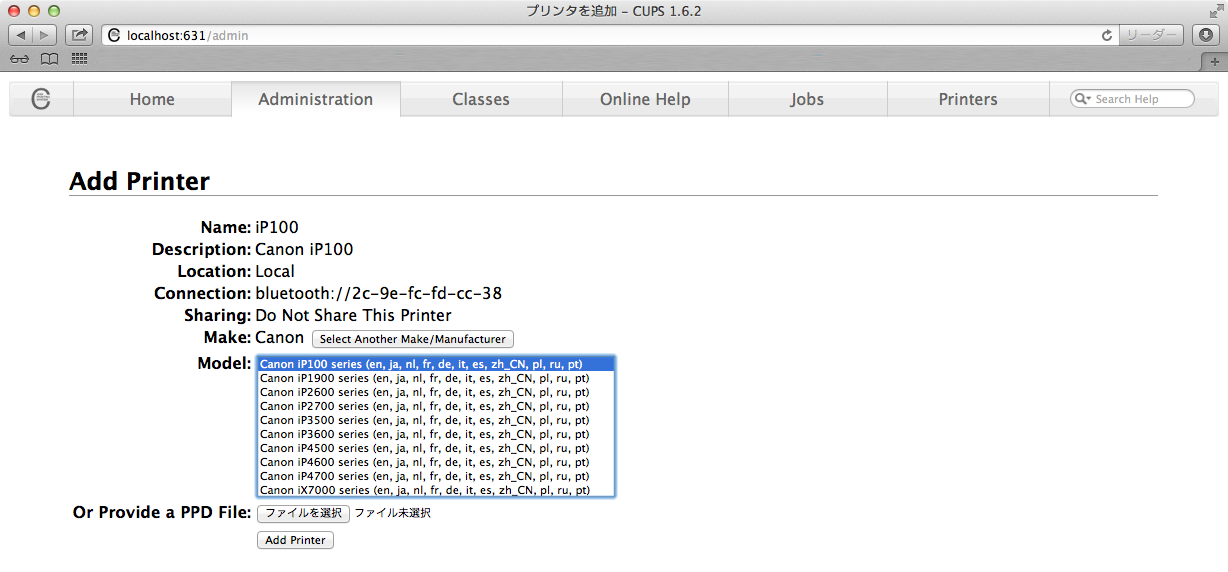Click the Location value Local

click(275, 271)
